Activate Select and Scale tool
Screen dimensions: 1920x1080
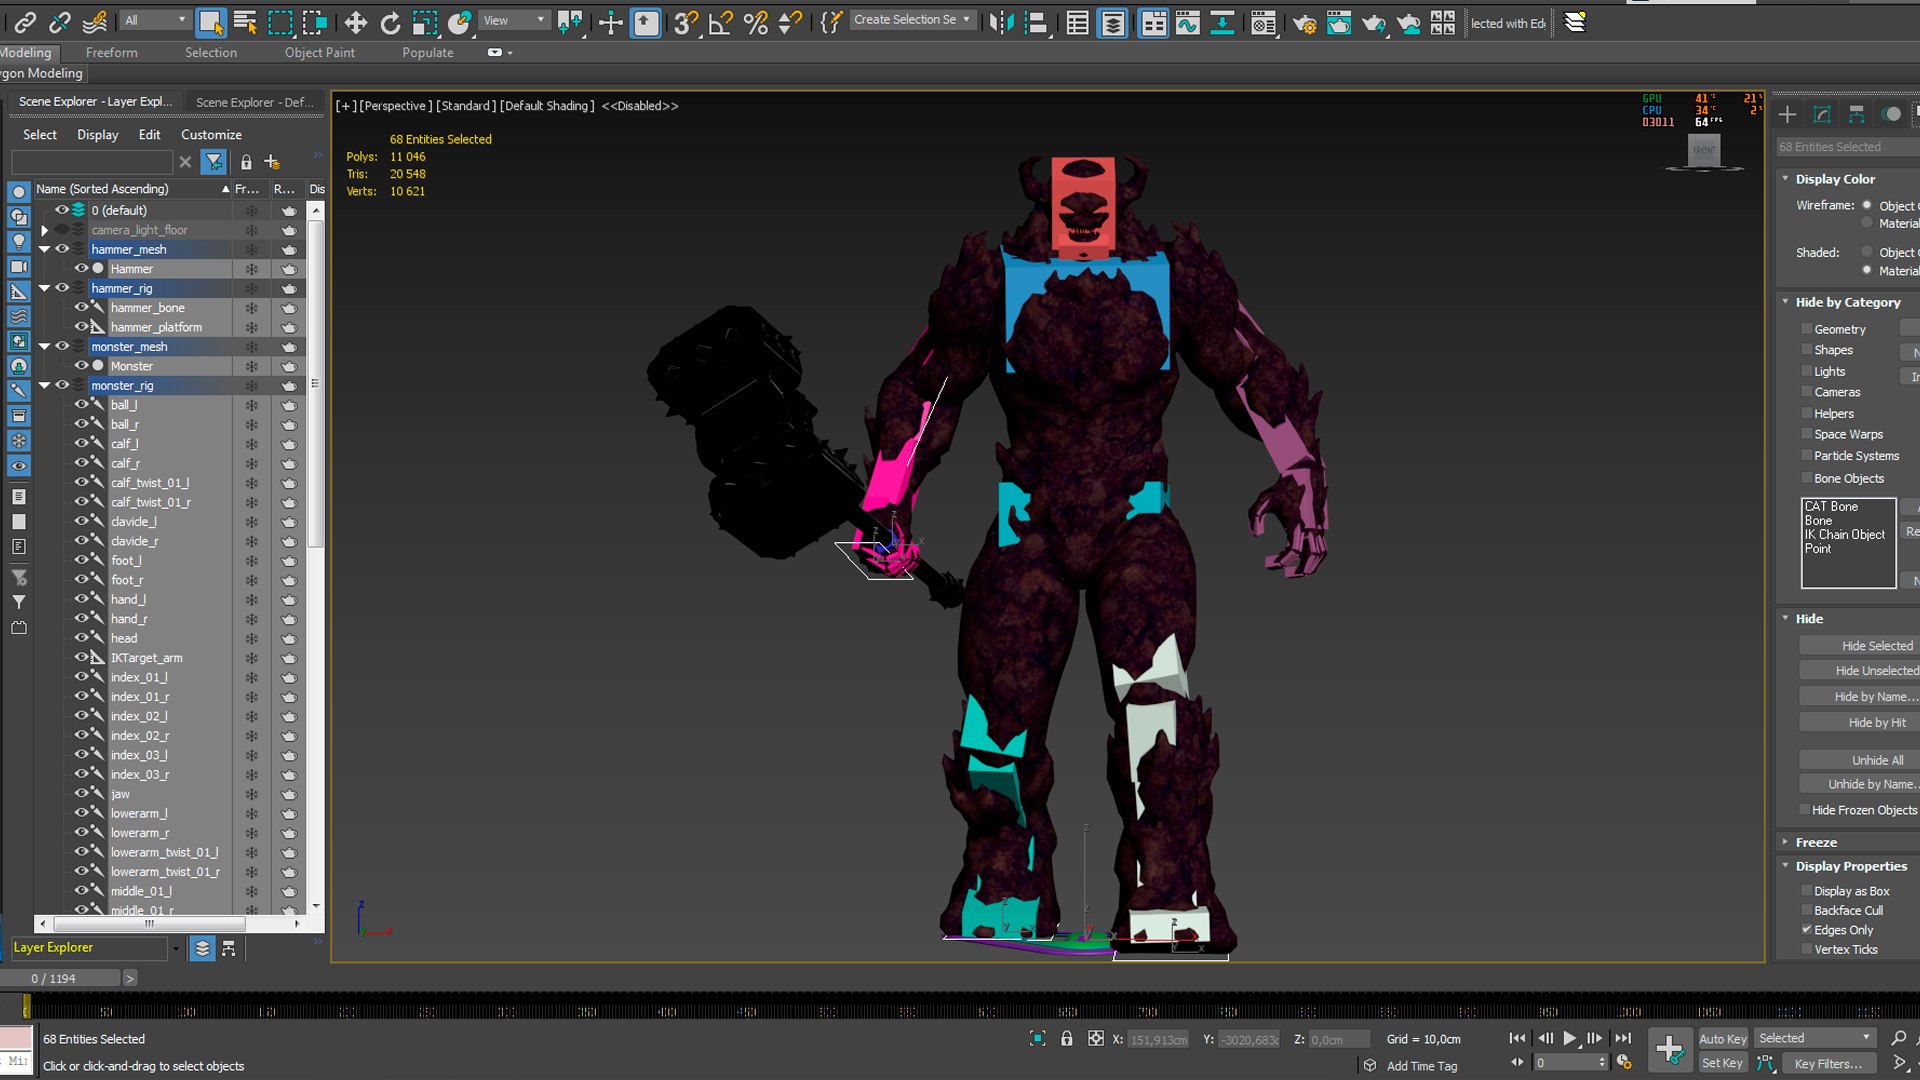[x=425, y=21]
